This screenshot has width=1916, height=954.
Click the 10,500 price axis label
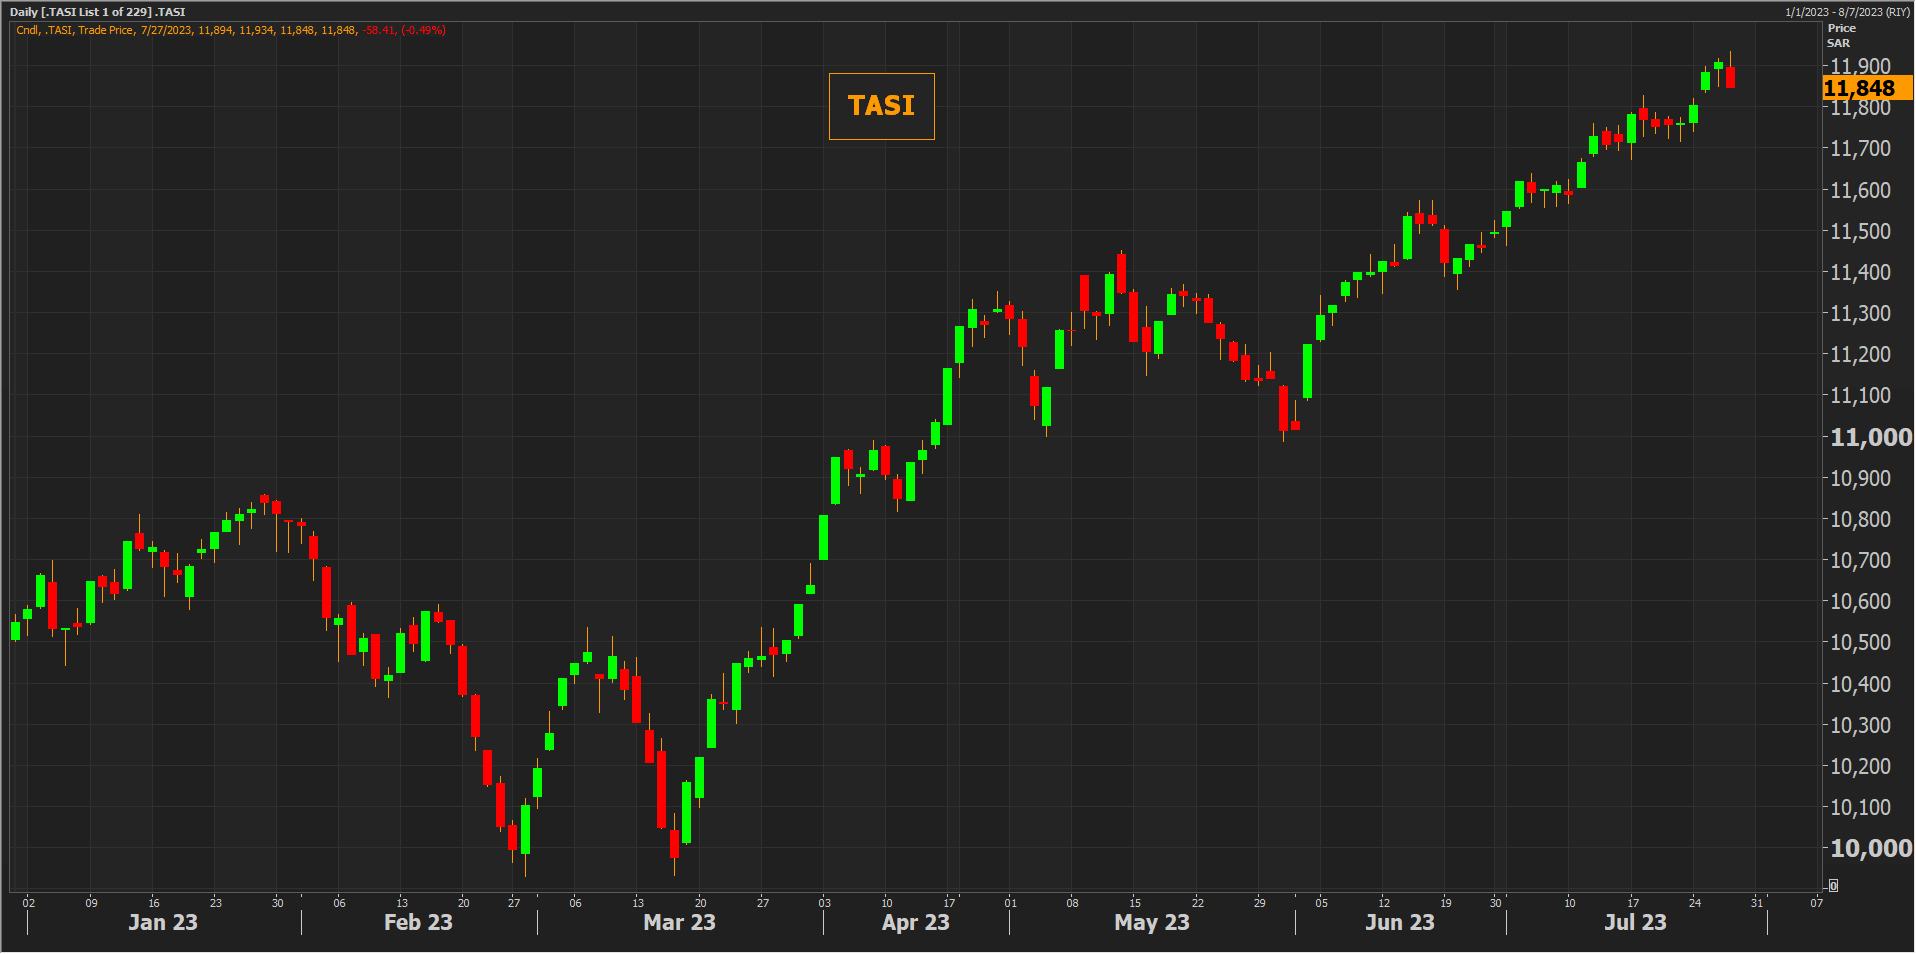tap(1860, 642)
